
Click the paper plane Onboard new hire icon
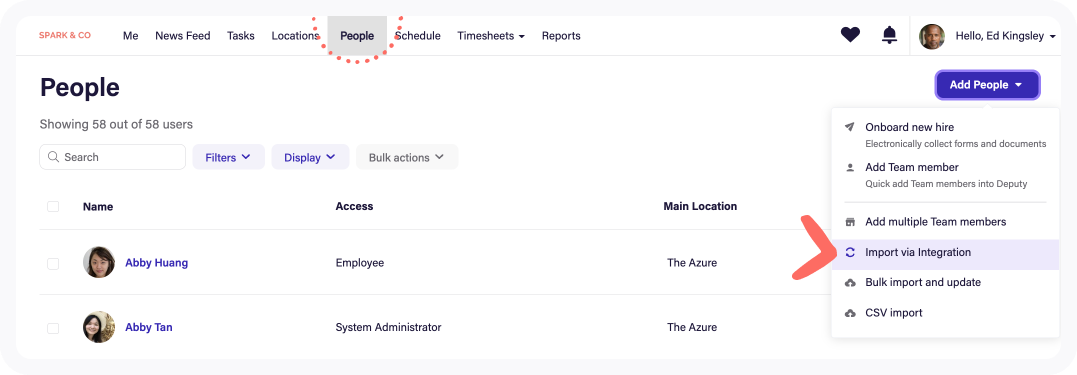click(x=850, y=127)
